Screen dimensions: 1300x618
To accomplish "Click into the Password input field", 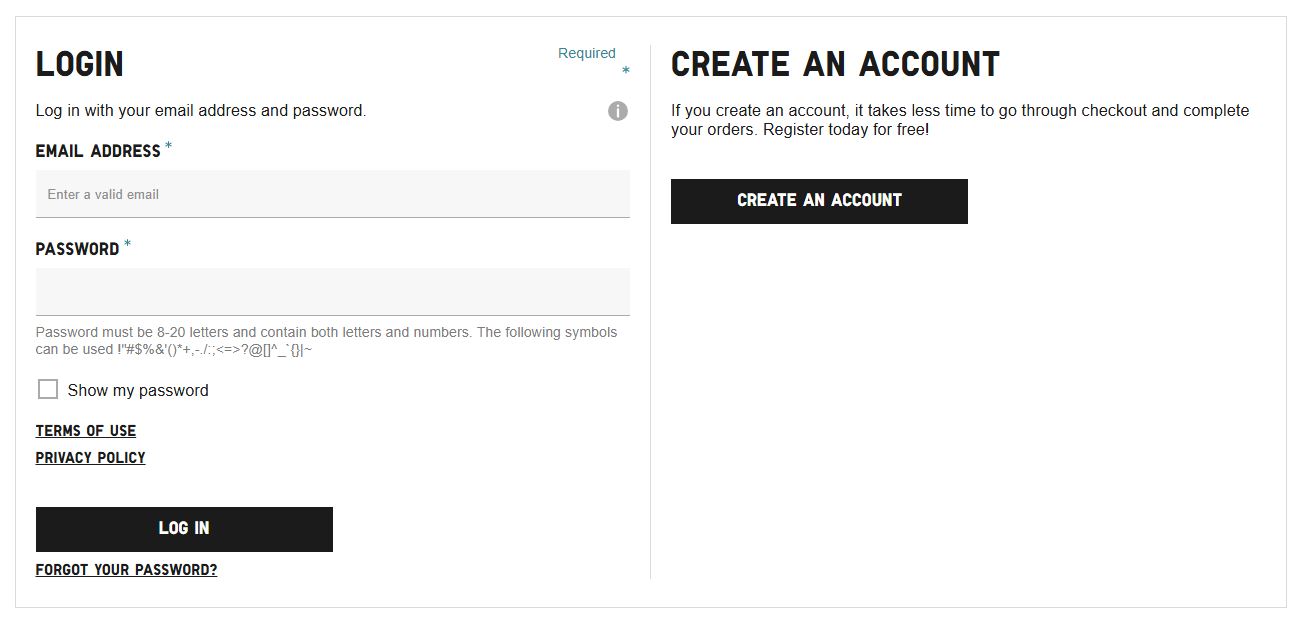I will (x=332, y=291).
